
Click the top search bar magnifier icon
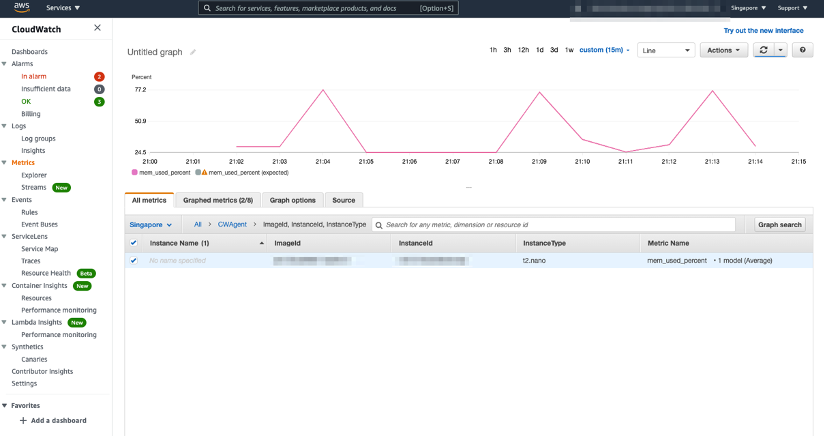pyautogui.click(x=207, y=8)
